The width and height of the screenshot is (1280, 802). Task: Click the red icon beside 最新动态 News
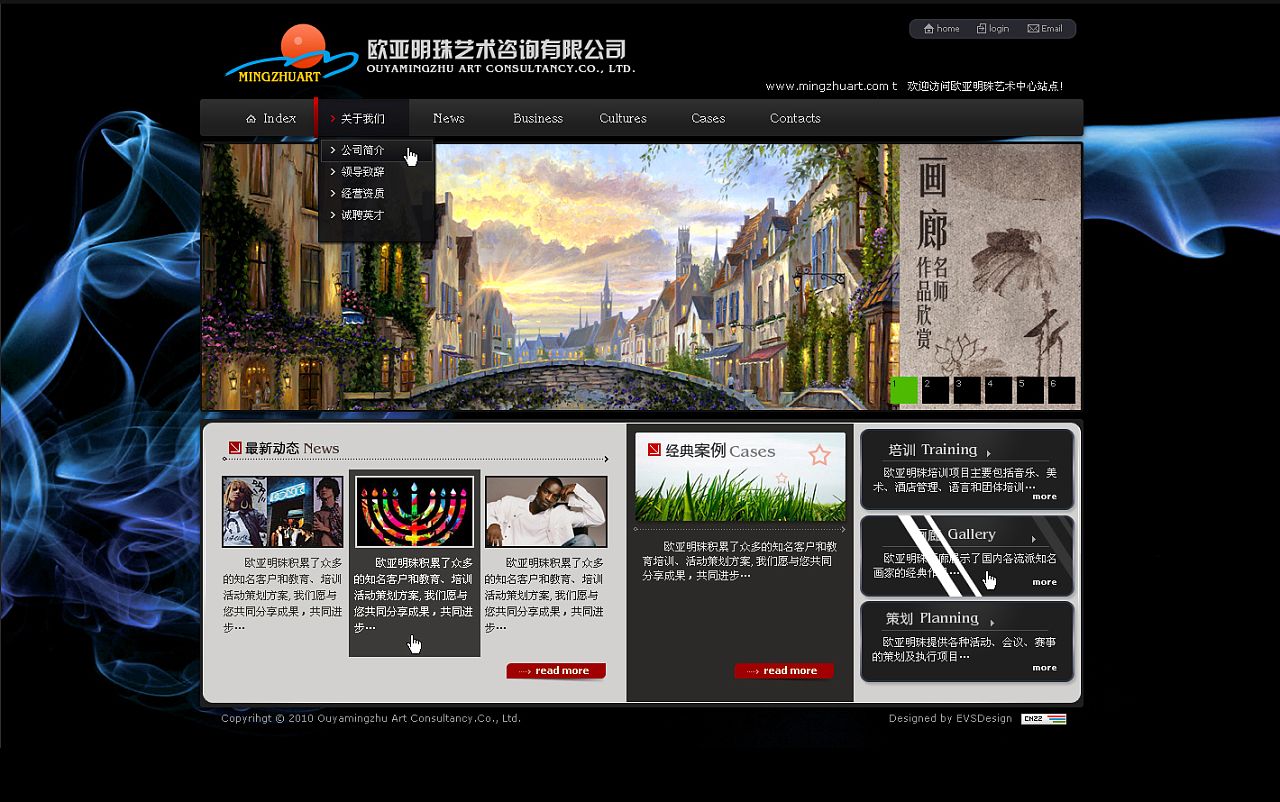[x=235, y=448]
